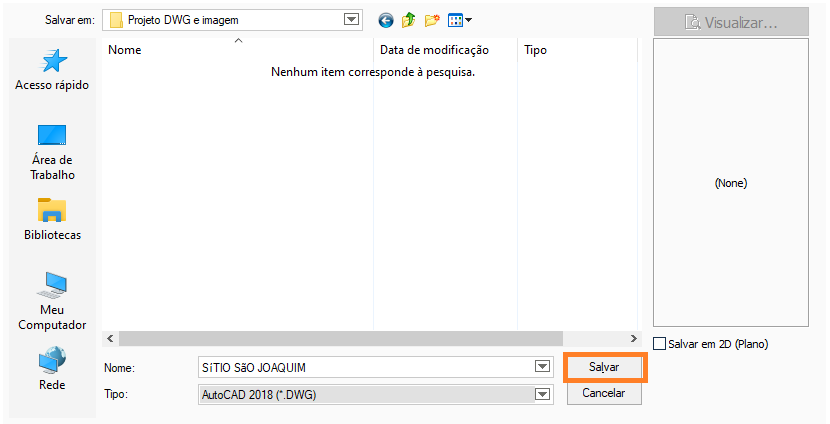This screenshot has width=830, height=424.
Task: Click the horizontal scrollbar right arrow
Action: 632,339
